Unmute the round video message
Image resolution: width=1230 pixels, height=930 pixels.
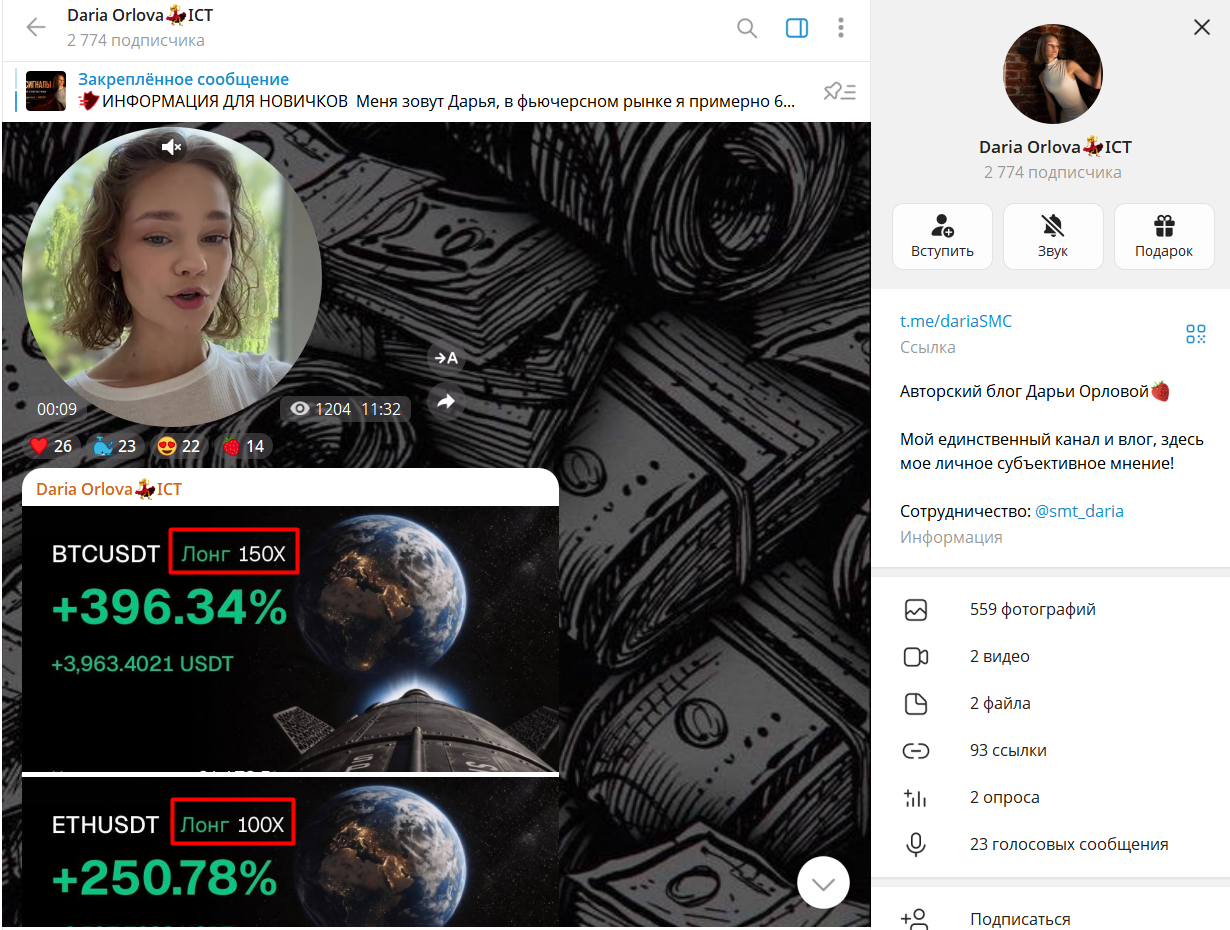tap(172, 147)
